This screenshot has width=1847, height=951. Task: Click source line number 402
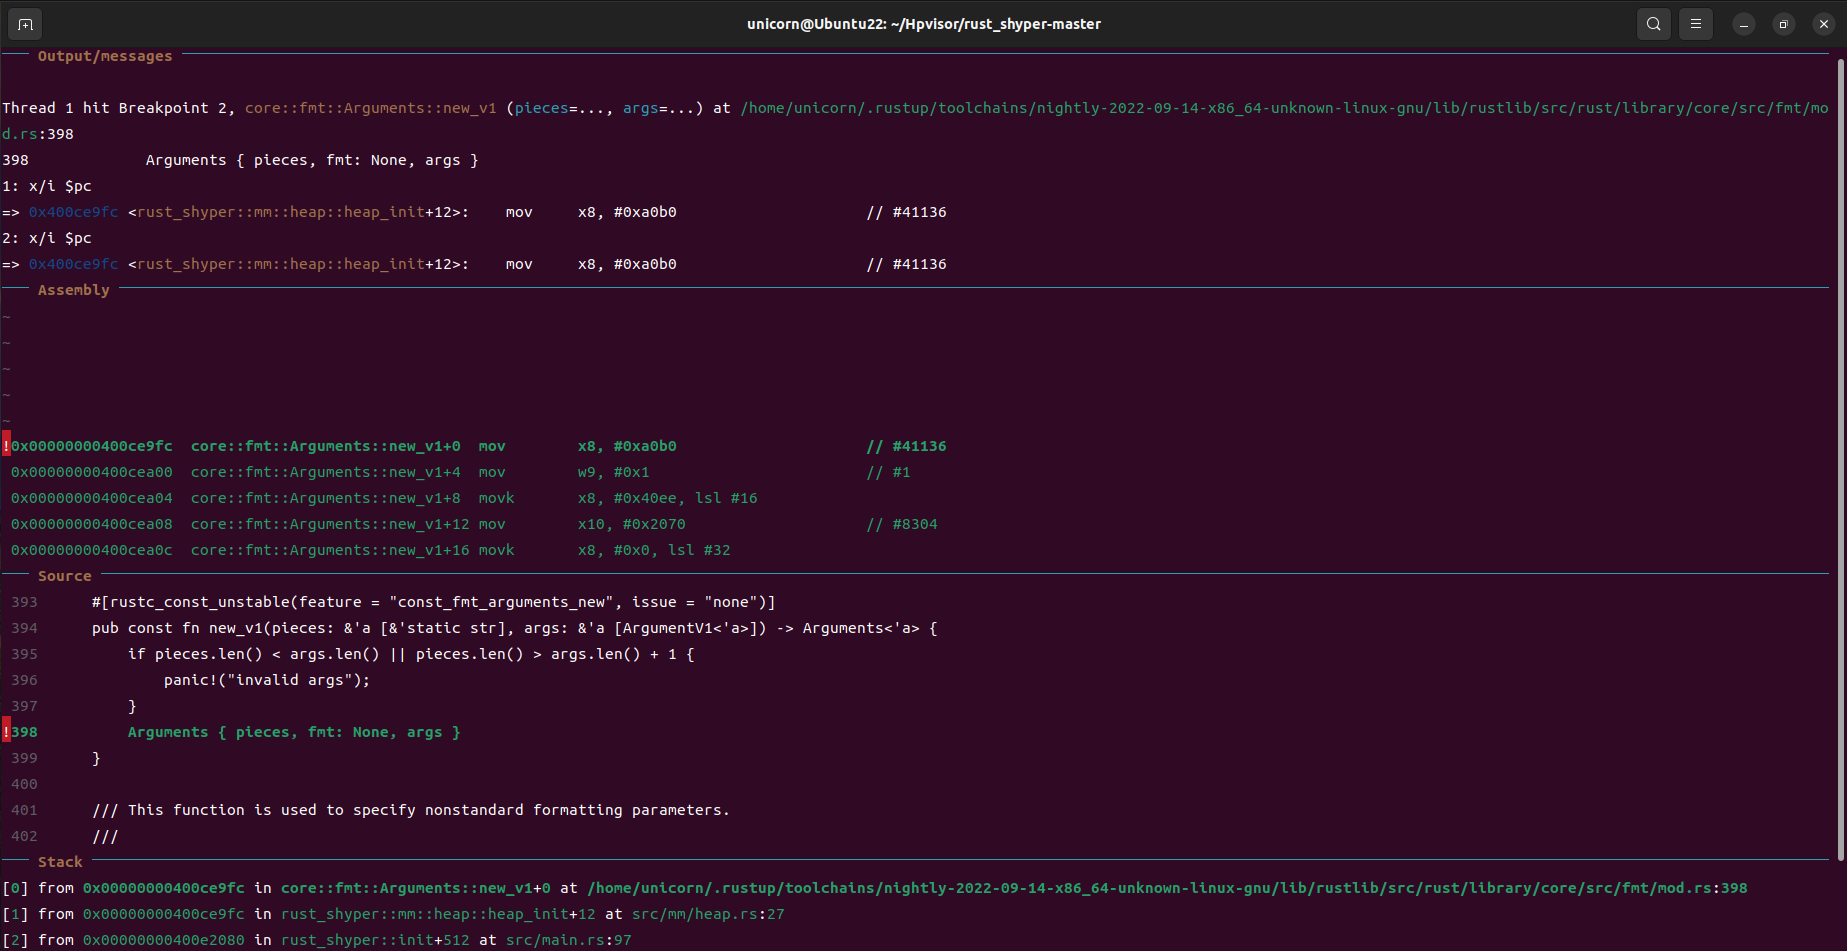(24, 836)
